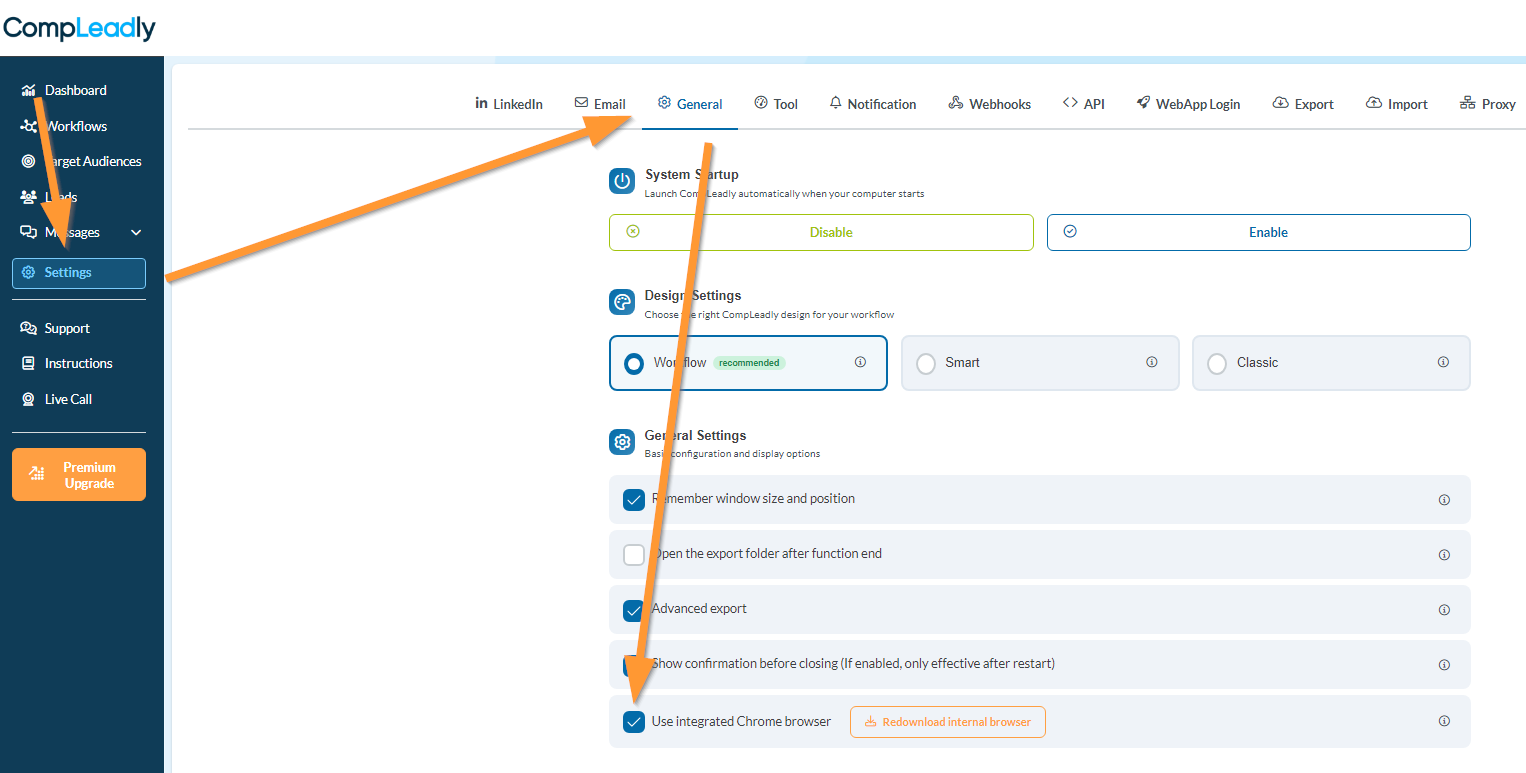Image resolution: width=1526 pixels, height=773 pixels.
Task: Uncheck Remember window size and position
Action: coord(634,500)
